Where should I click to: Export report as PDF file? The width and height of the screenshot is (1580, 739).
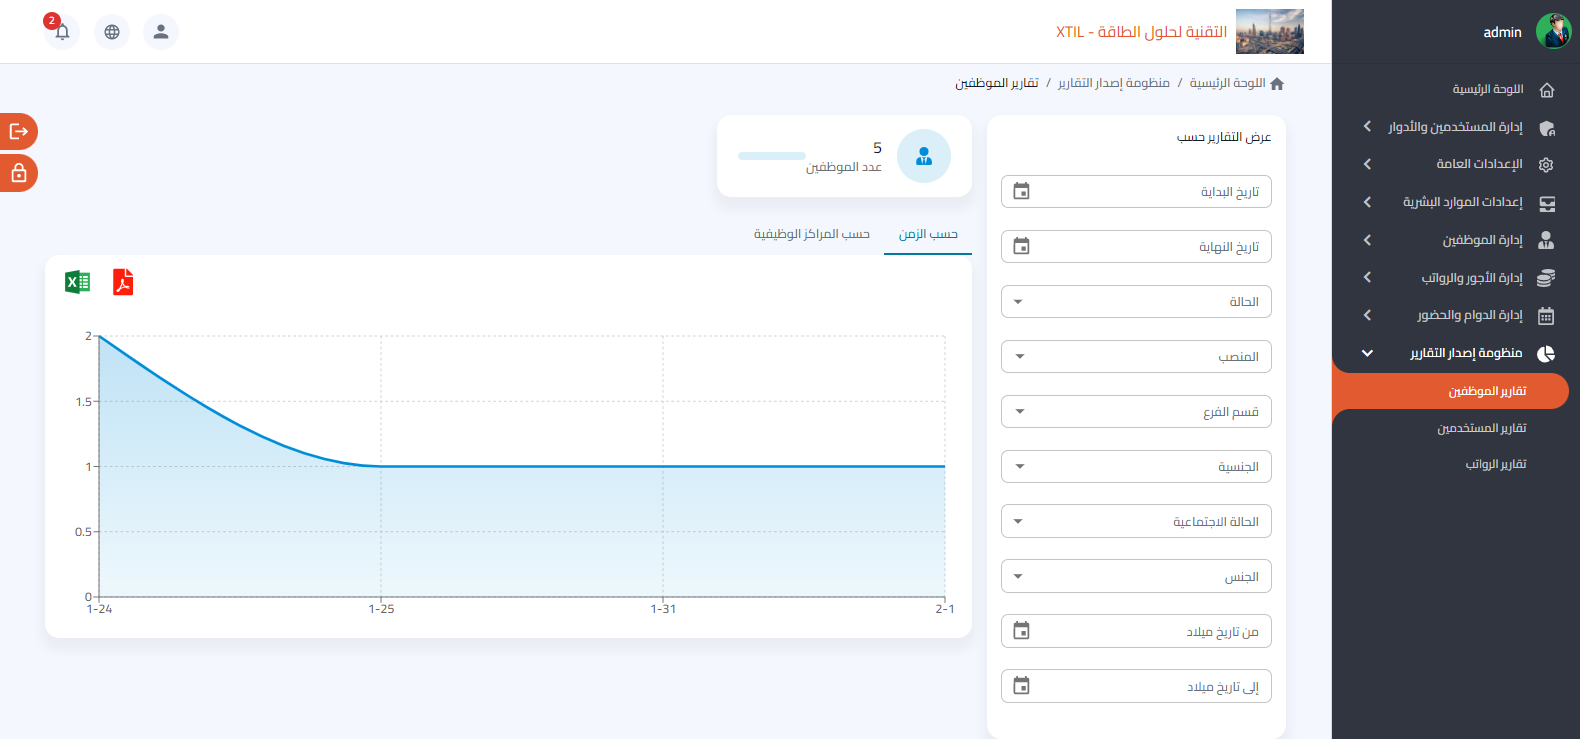click(x=123, y=282)
